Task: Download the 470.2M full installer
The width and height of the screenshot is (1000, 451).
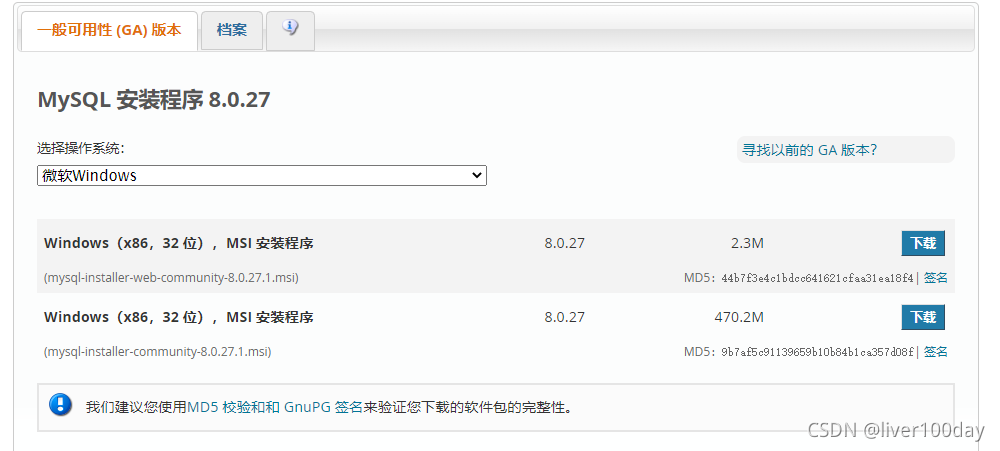Action: (x=922, y=317)
